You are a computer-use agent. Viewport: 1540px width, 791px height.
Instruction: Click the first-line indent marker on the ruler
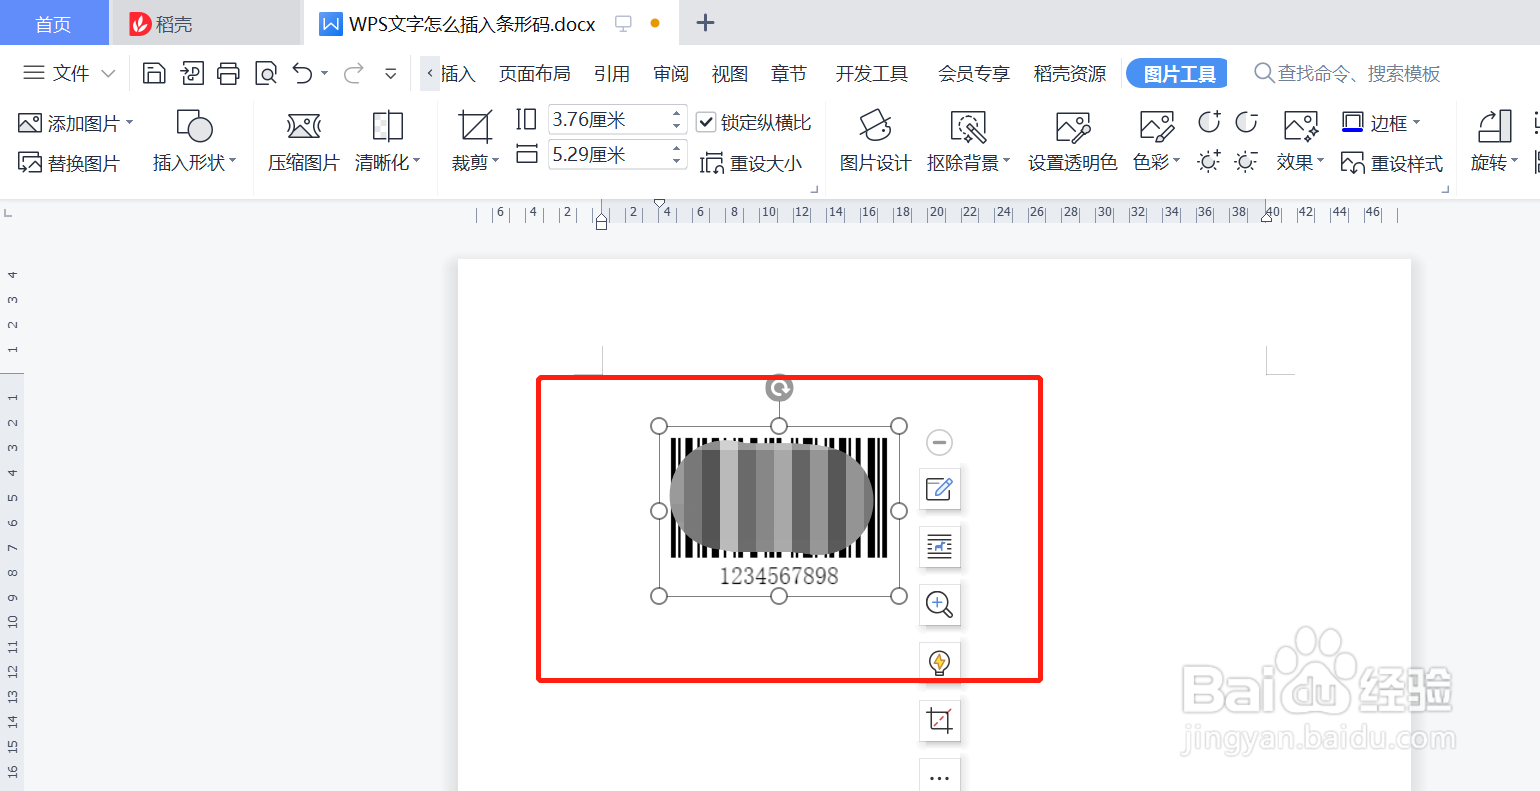point(660,203)
